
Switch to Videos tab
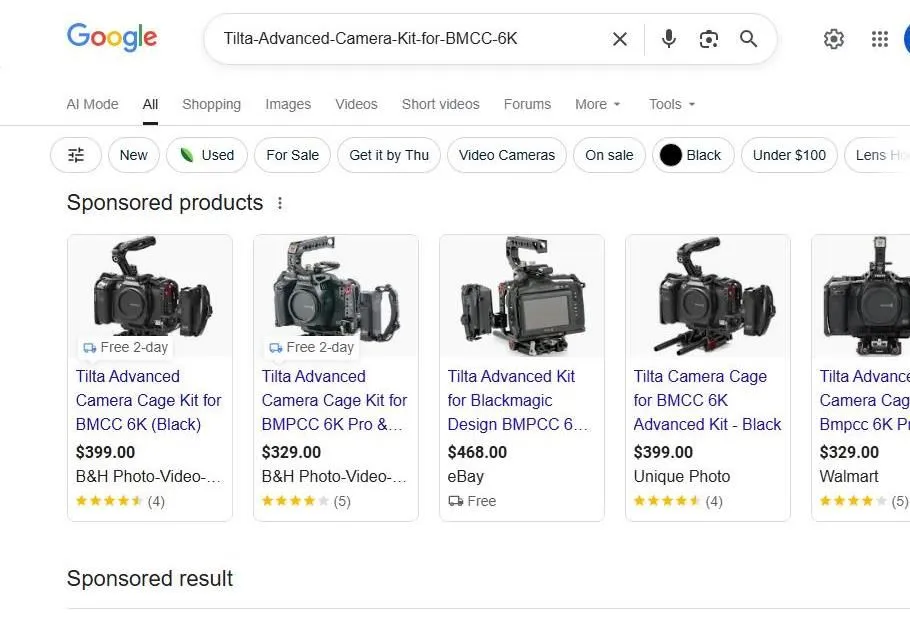click(x=356, y=104)
